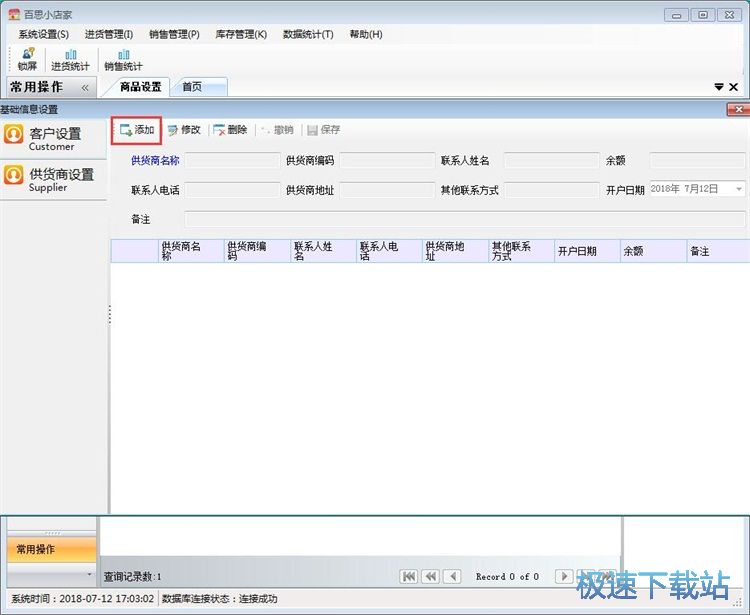
Task: Click the 删除 delete record button
Action: (x=230, y=130)
